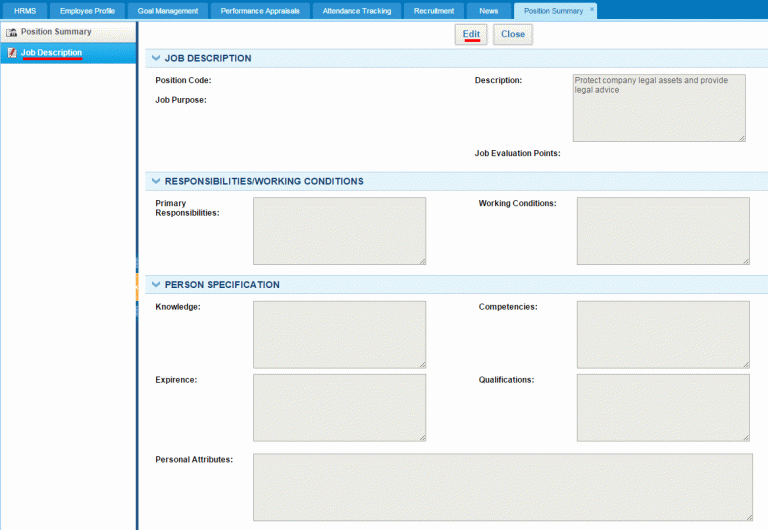768x530 pixels.
Task: Click the sidebar splitter collapse handle
Action: [x=137, y=287]
